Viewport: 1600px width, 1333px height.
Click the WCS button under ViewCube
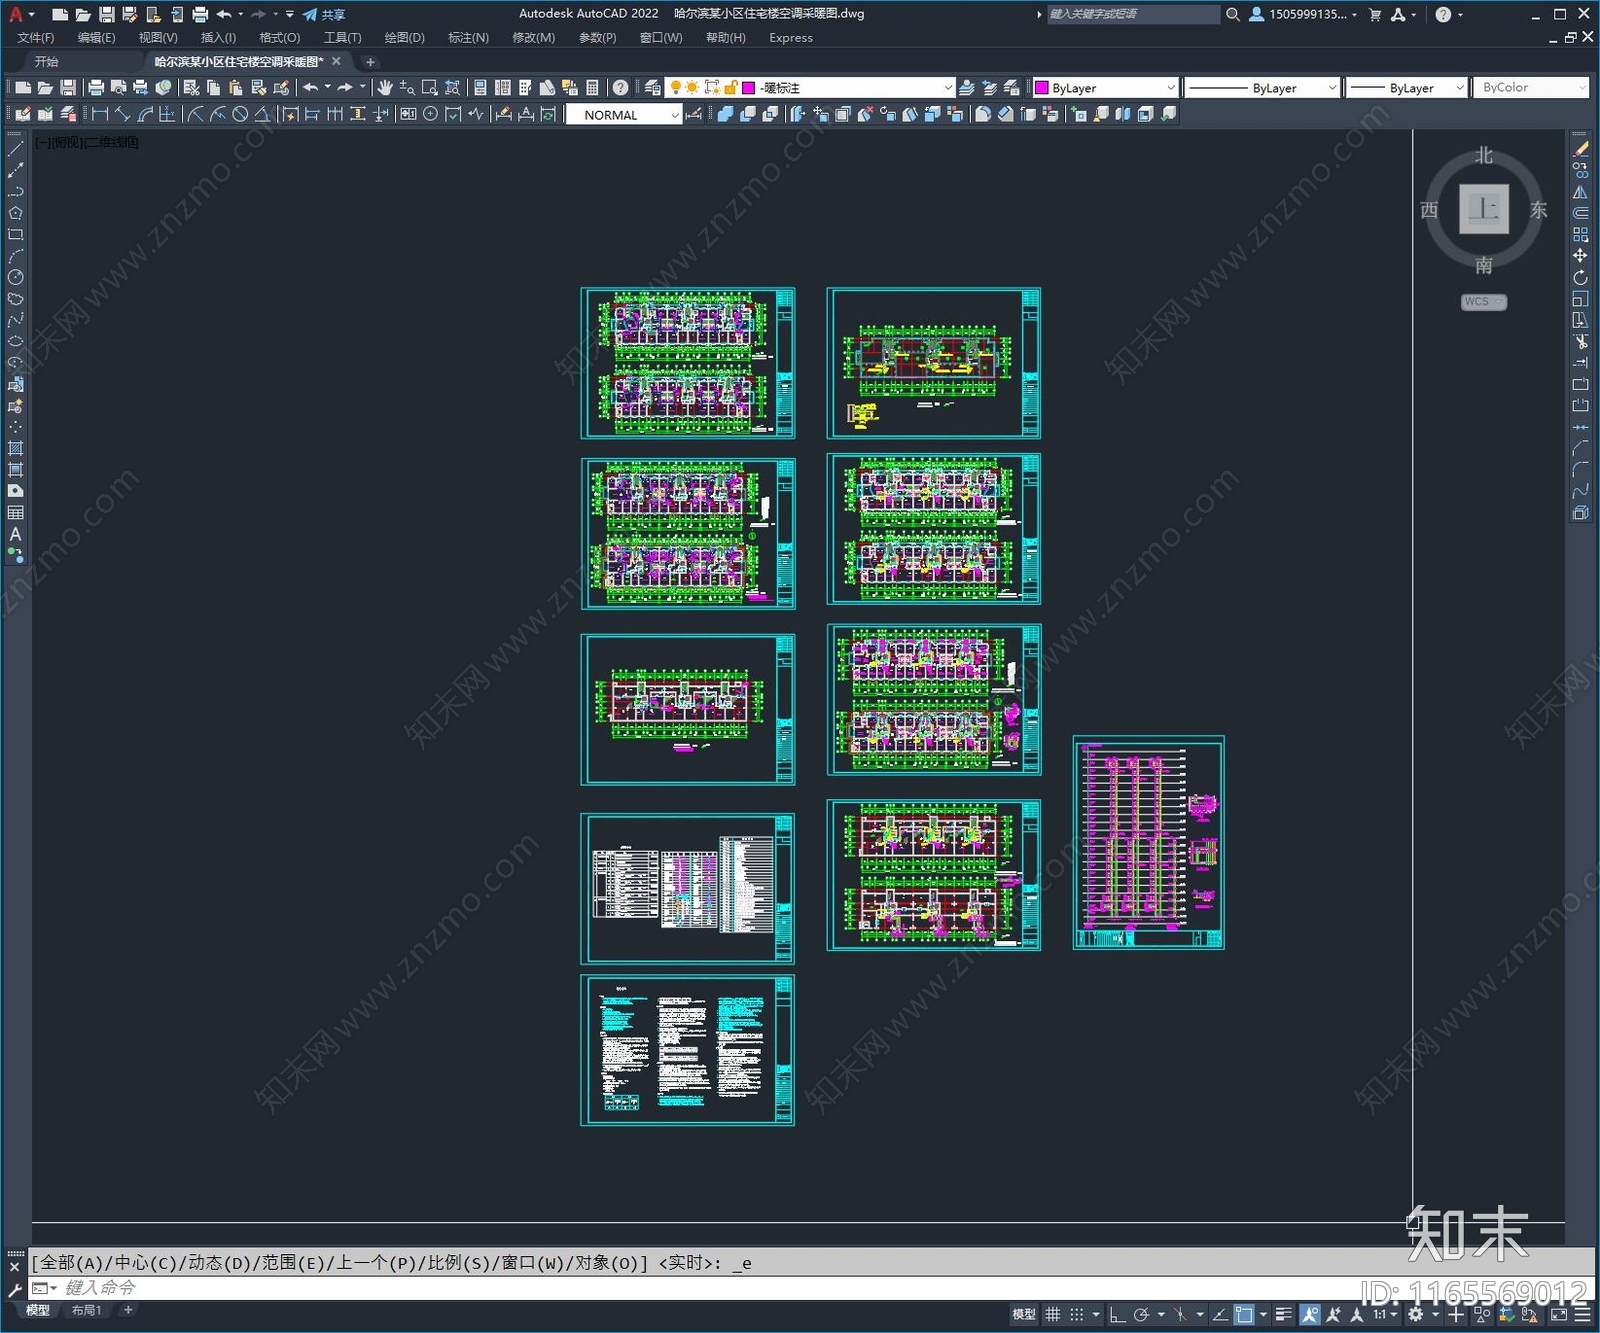point(1482,301)
